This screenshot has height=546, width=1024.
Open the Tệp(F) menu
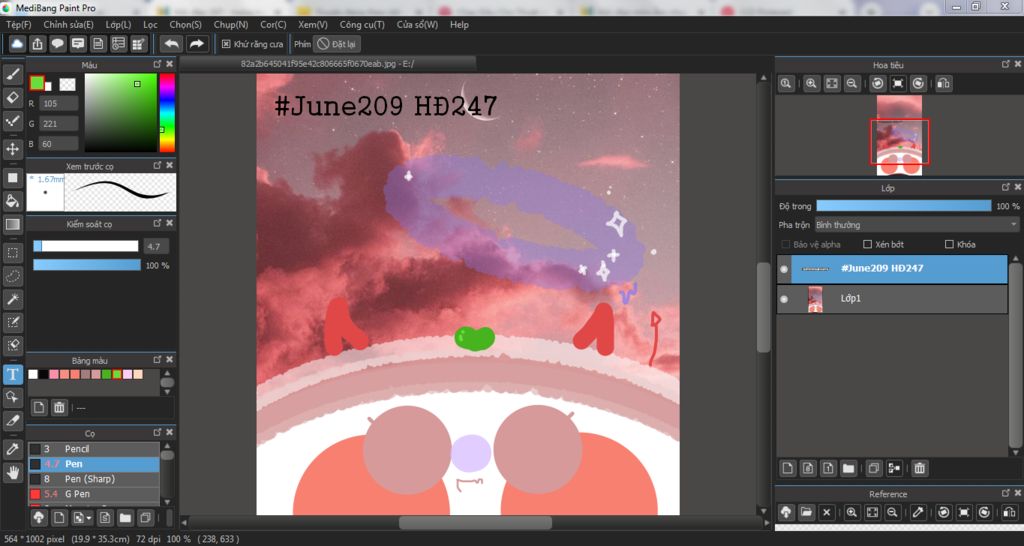(18, 25)
